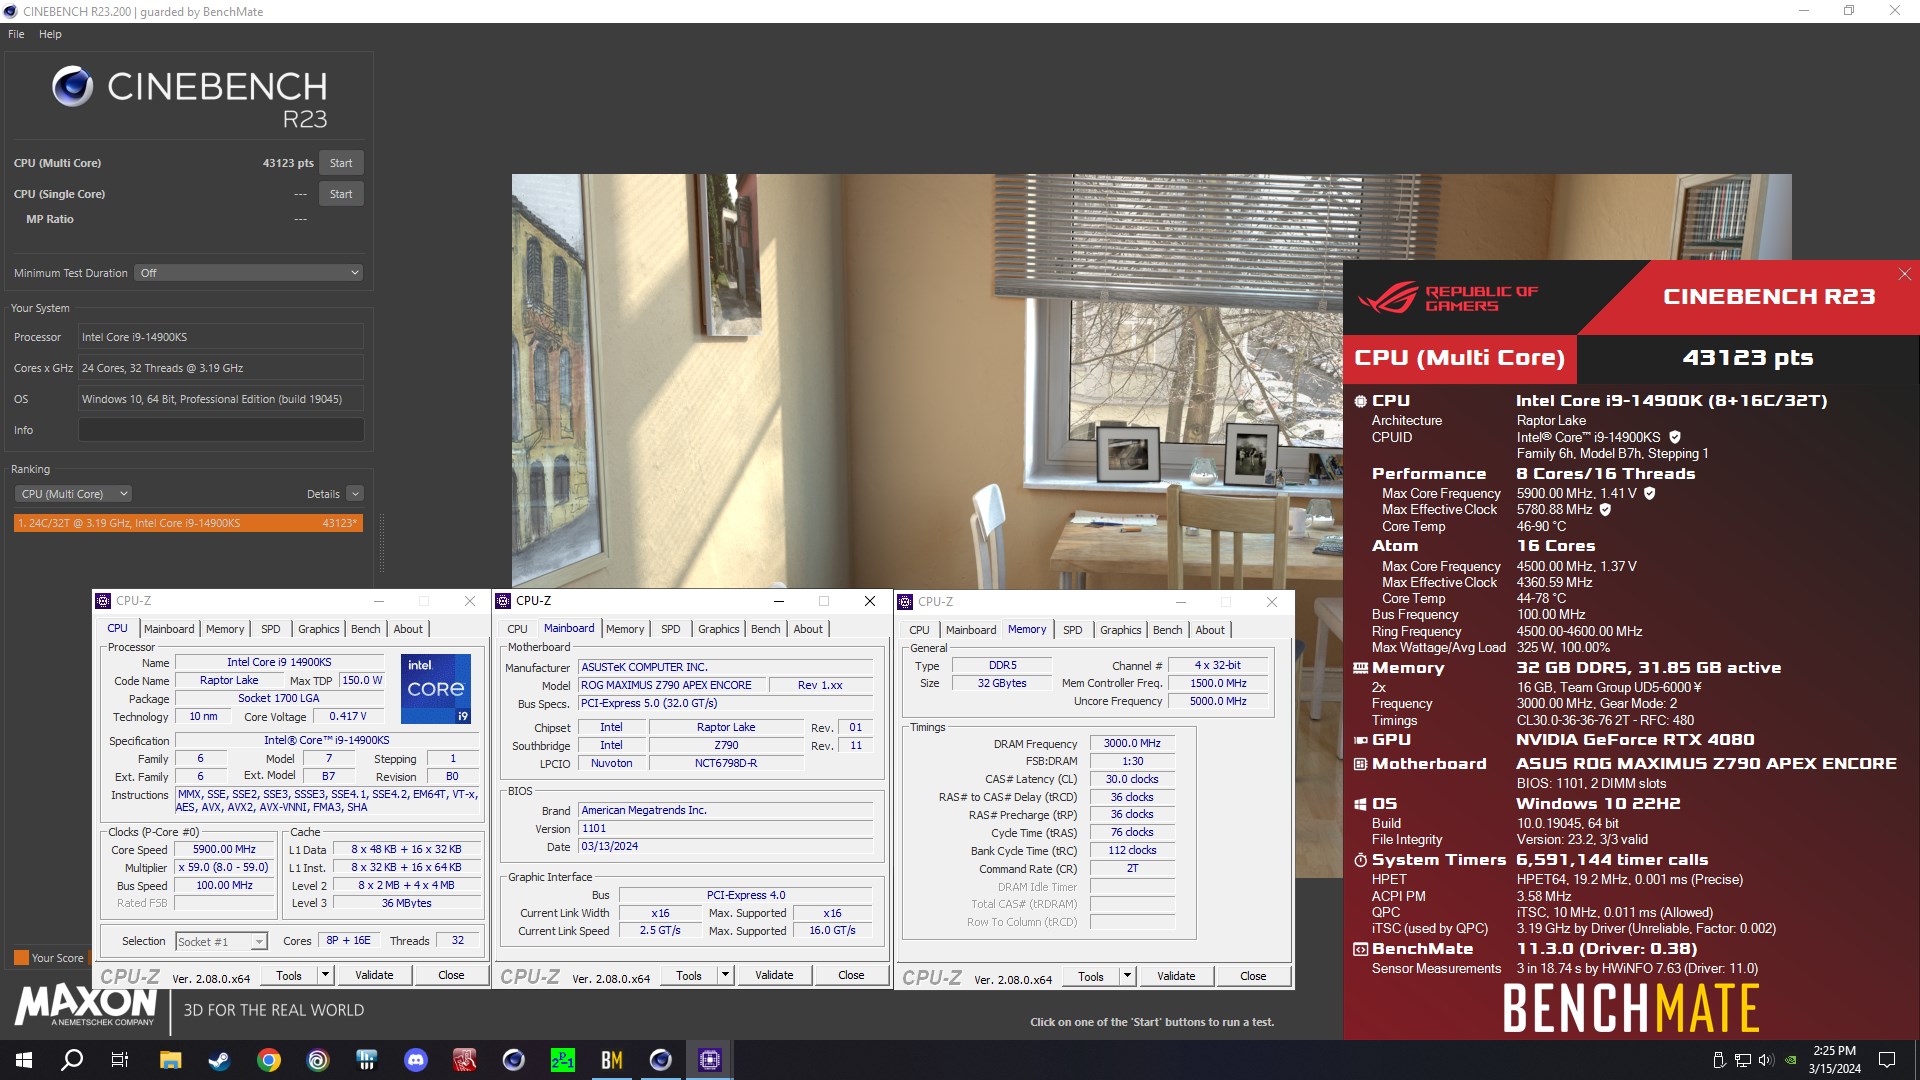This screenshot has height=1080, width=1920.
Task: Click the Processor field showing Intel Core i9-14900KS
Action: (221, 337)
